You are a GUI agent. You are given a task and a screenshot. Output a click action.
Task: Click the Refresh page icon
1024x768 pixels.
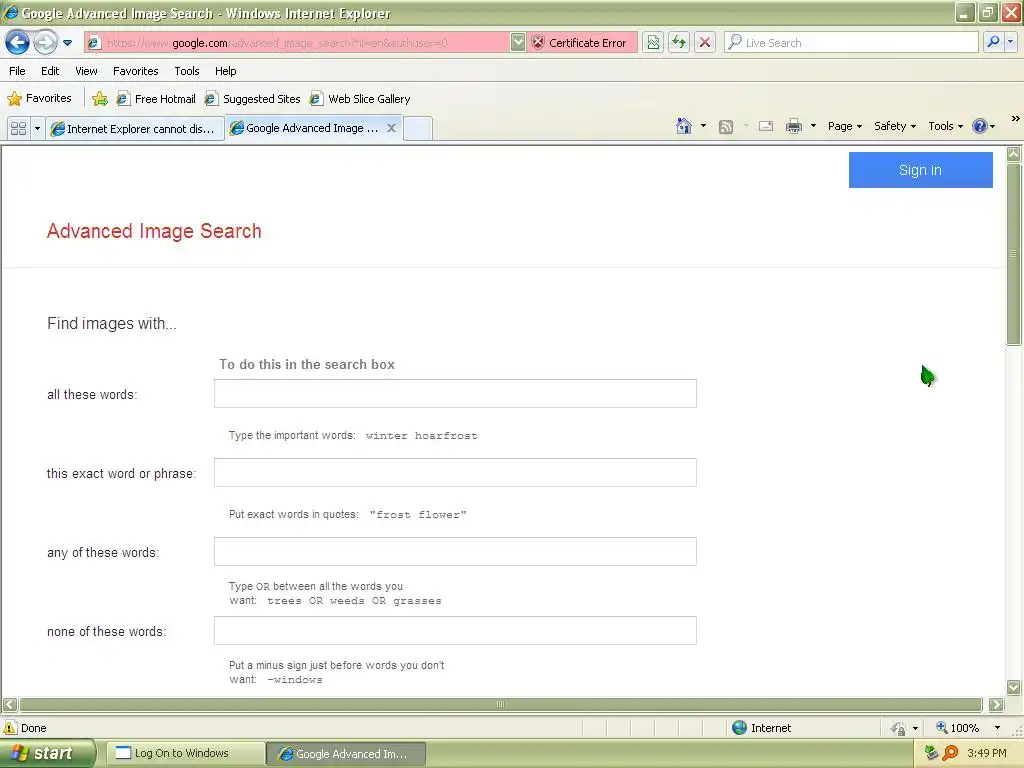(679, 43)
